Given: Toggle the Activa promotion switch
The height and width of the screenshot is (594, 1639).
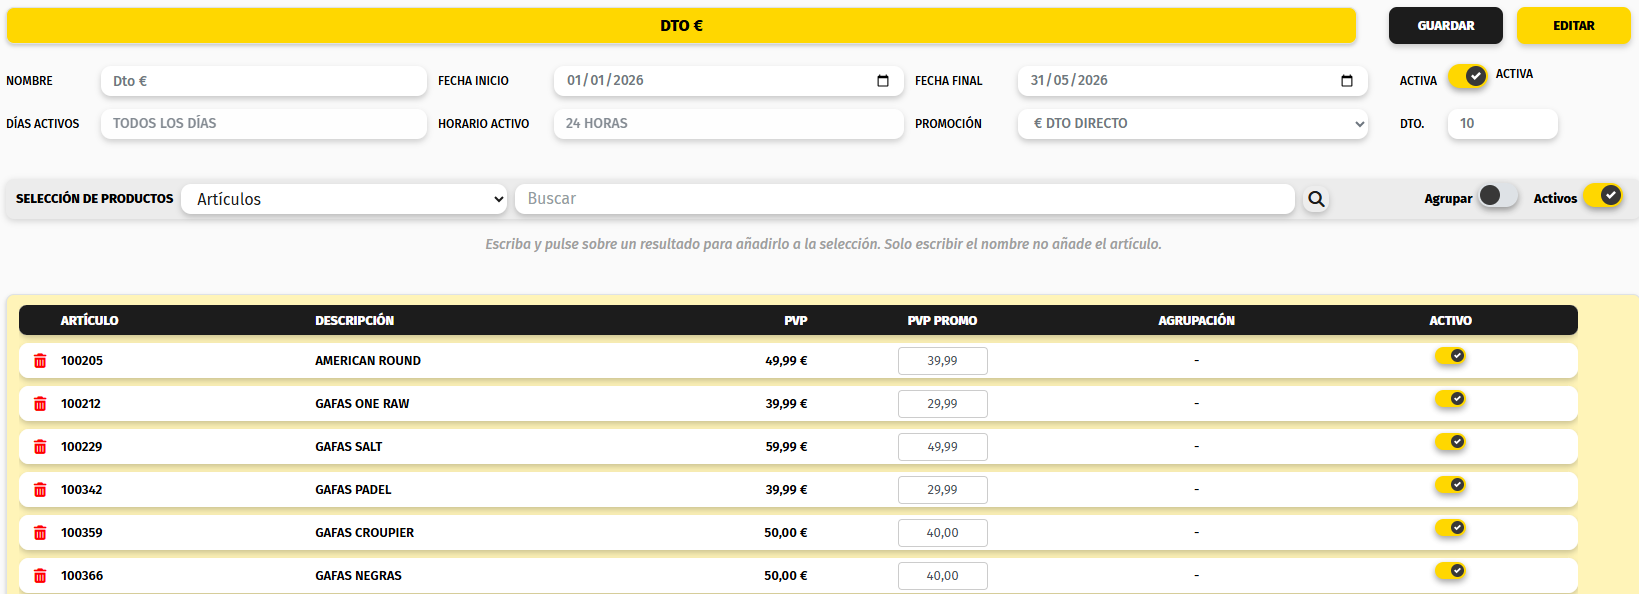Looking at the screenshot, I should pos(1467,76).
